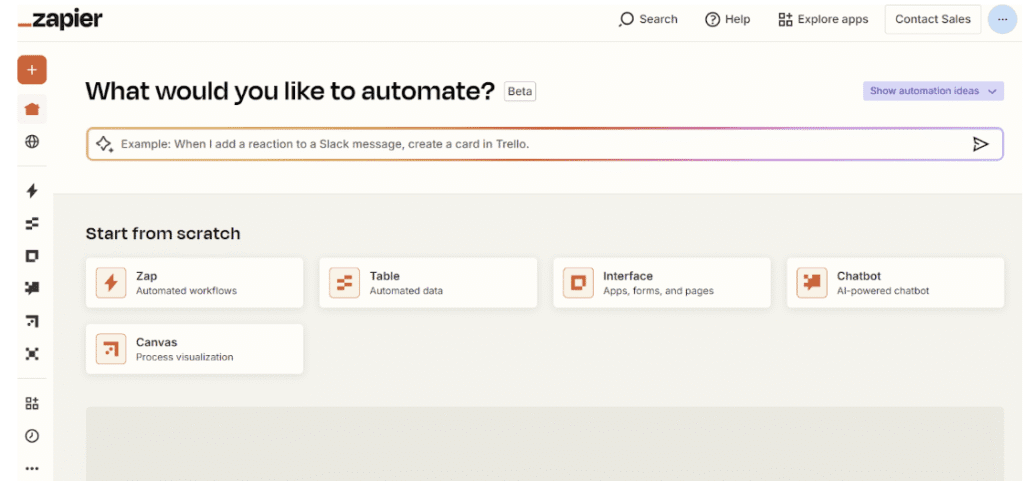Open Canvas icon in the sidebar

32,321
